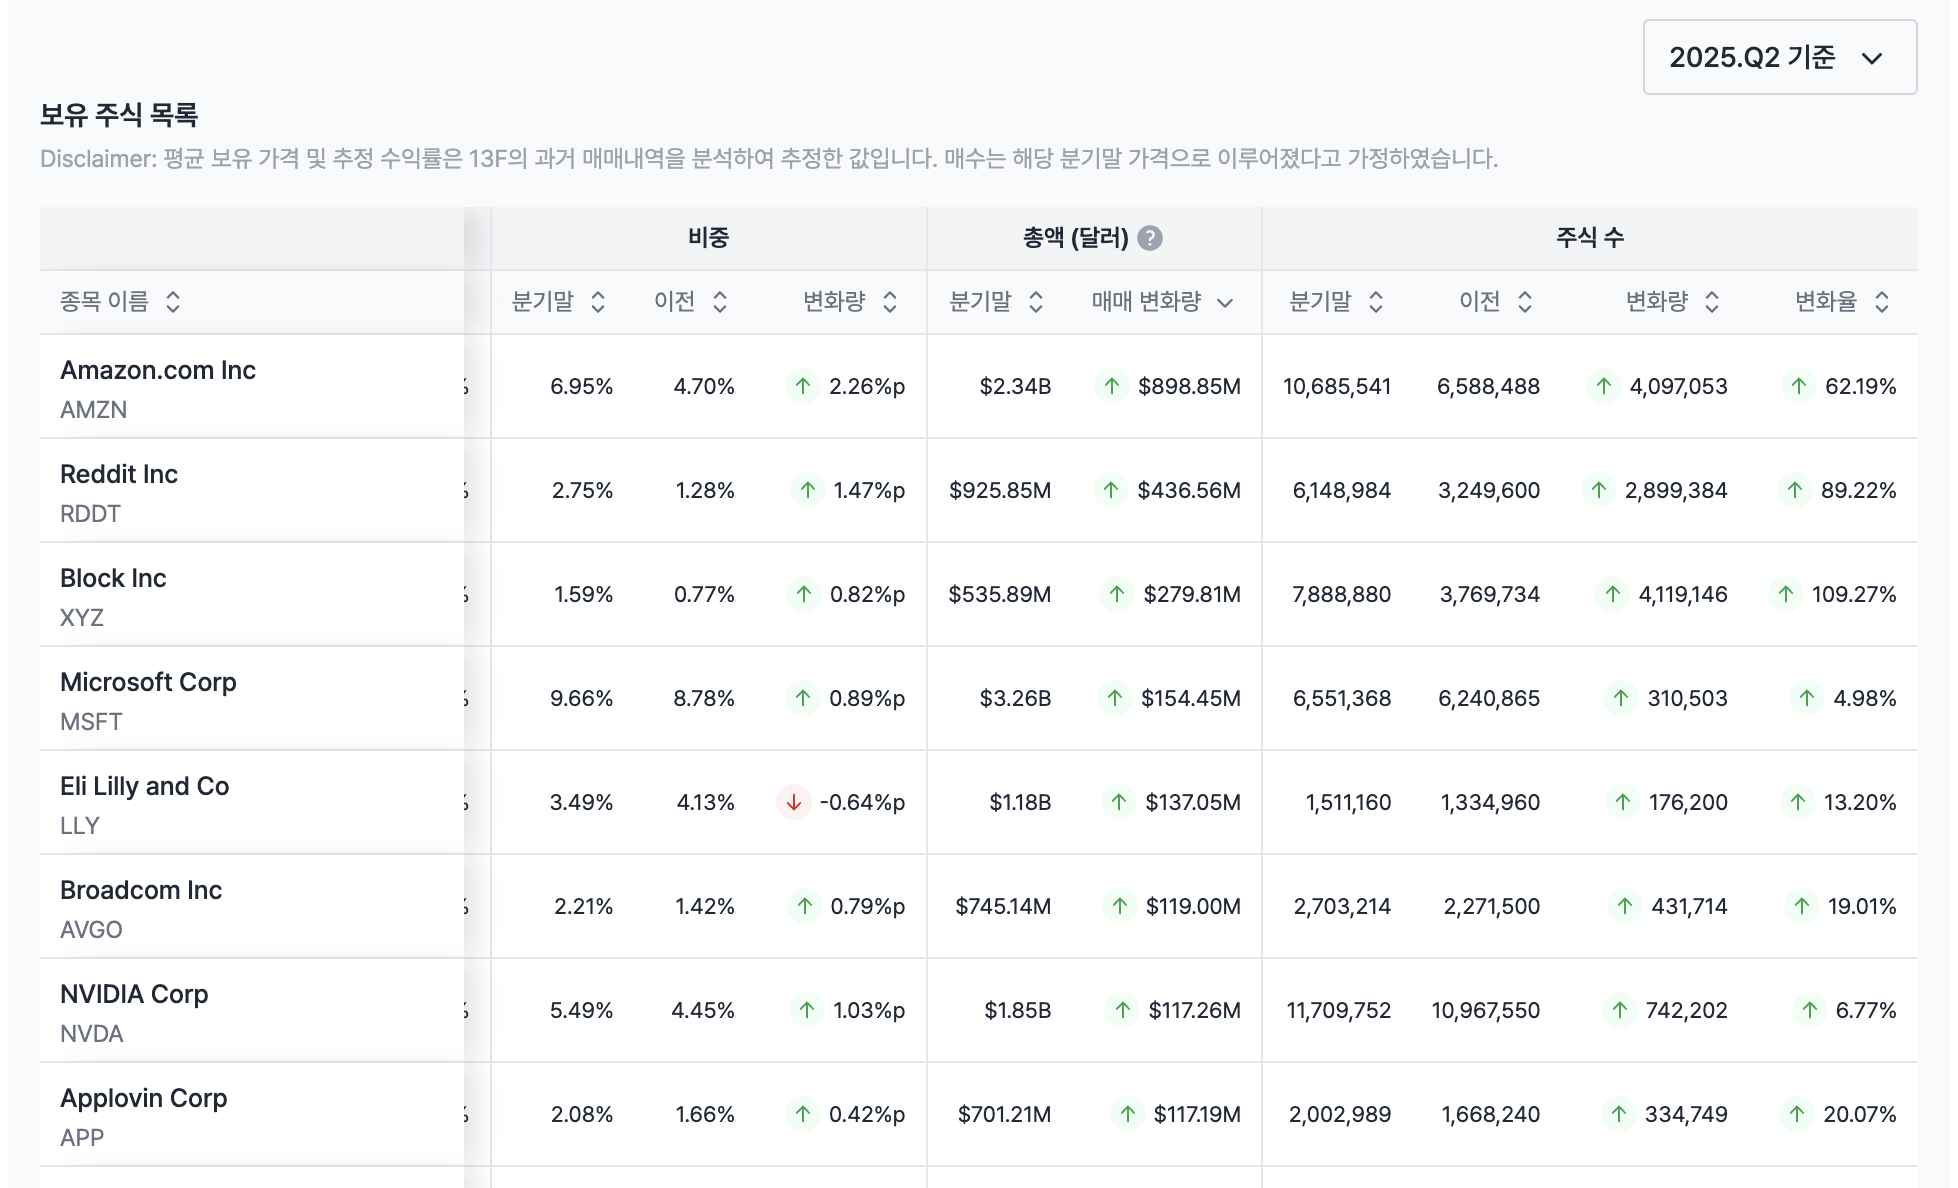
Task: Click Eli Lilly's 1,511,160 share count
Action: point(1349,802)
